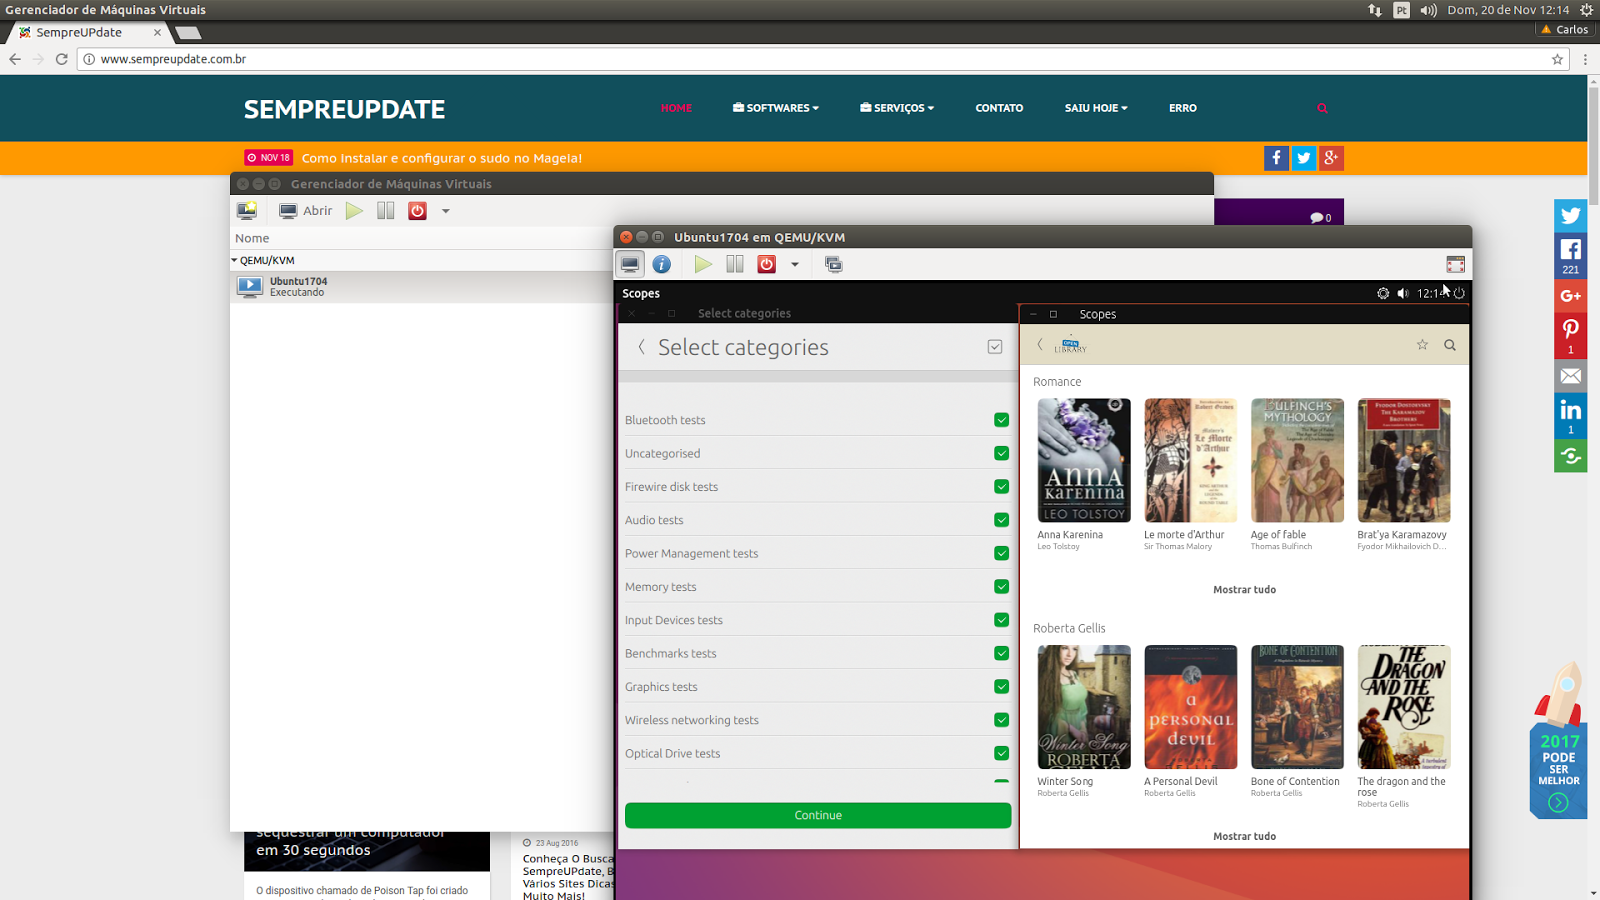Search within the Open Library scope
The height and width of the screenshot is (900, 1600).
pyautogui.click(x=1450, y=345)
